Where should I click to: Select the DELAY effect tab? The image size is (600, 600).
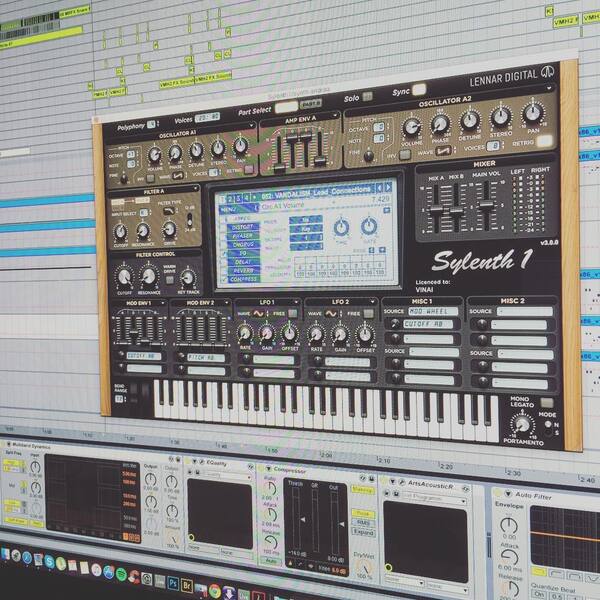point(243,262)
